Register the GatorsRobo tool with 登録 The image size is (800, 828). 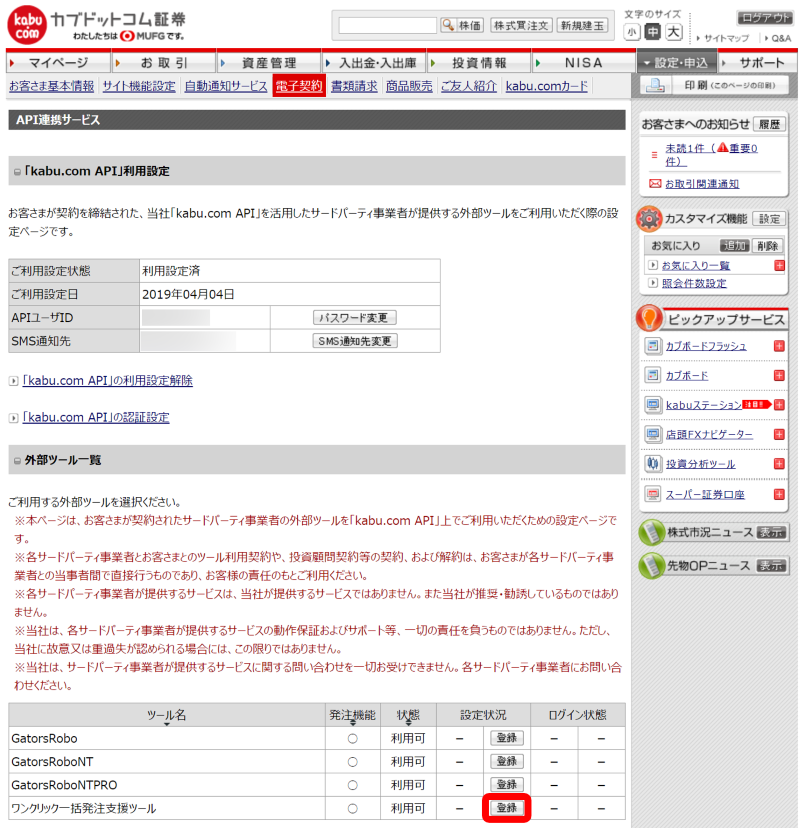pyautogui.click(x=506, y=738)
